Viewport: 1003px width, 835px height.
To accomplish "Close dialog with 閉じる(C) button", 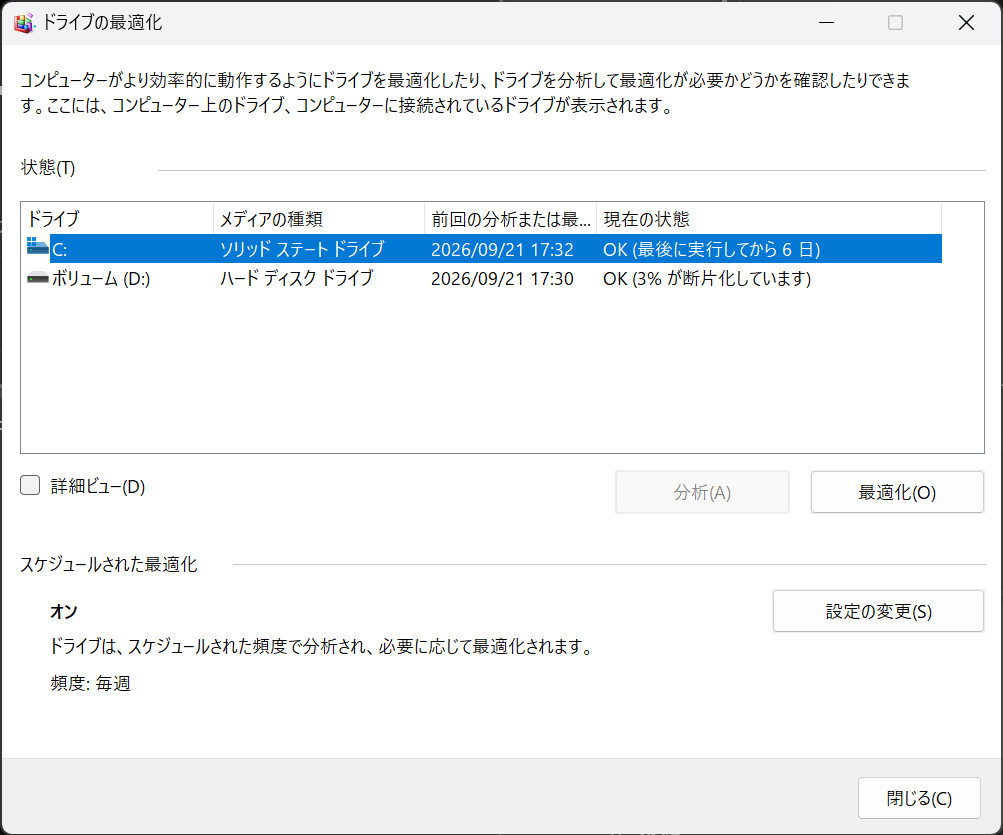I will pyautogui.click(x=919, y=798).
